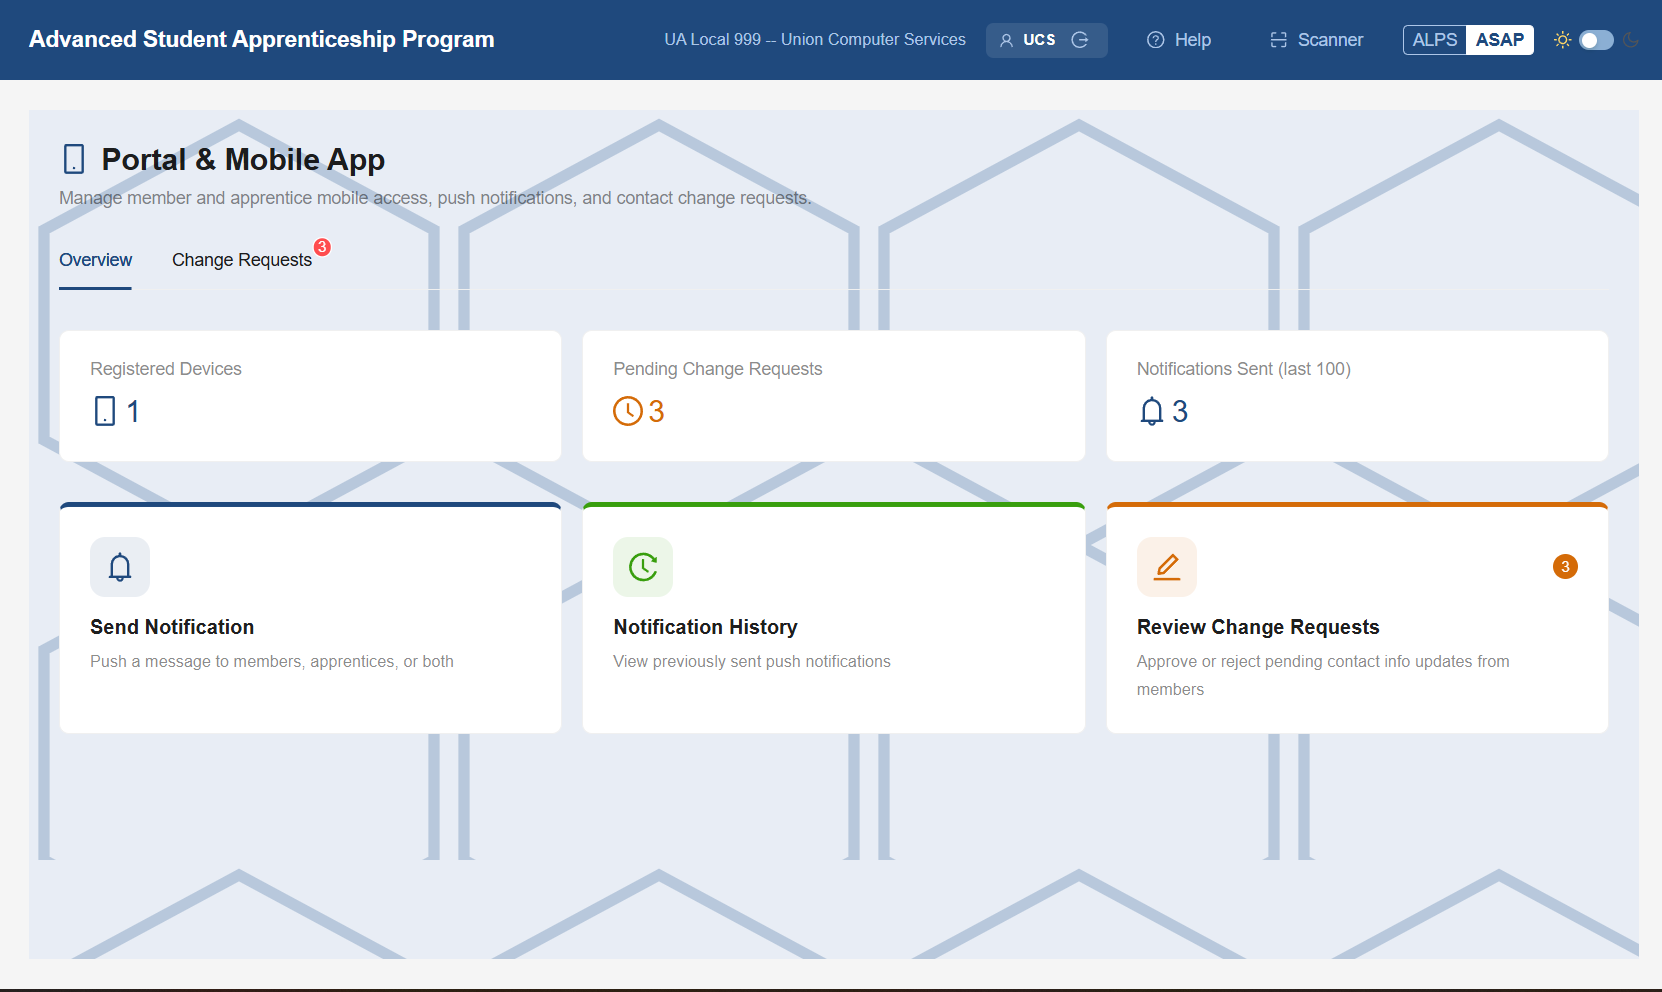1662x992 pixels.
Task: Open the Scanner link
Action: pos(1317,40)
